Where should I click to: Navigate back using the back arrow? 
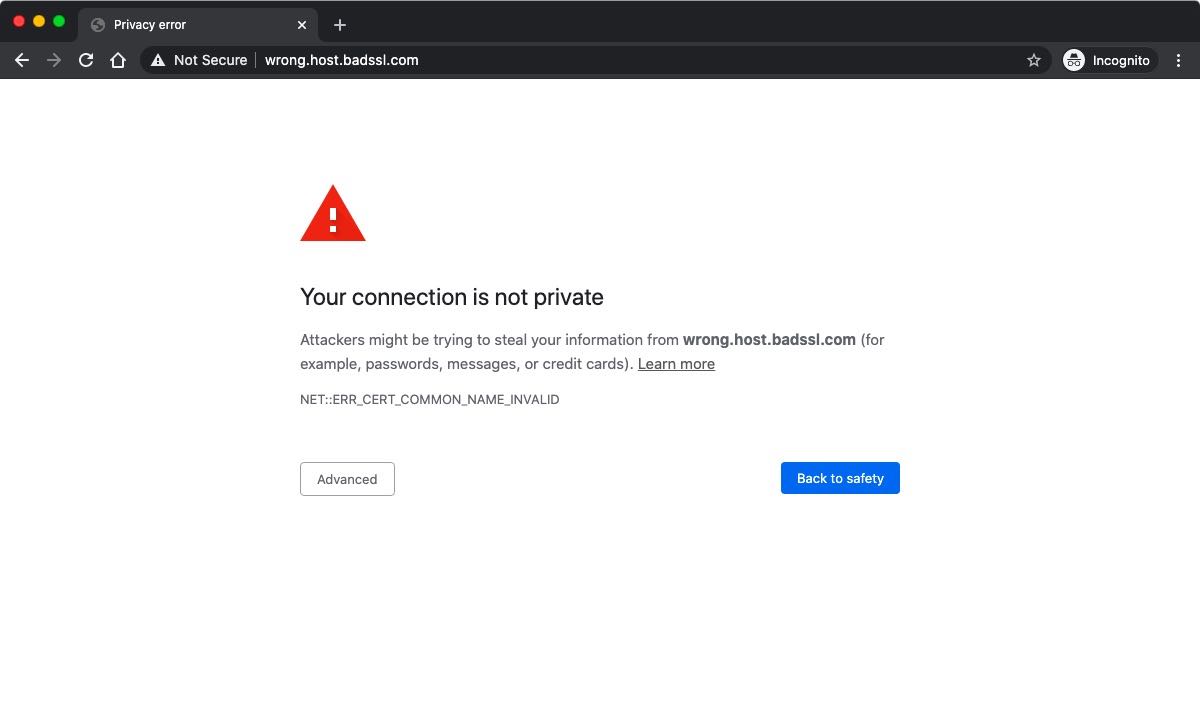pyautogui.click(x=22, y=60)
